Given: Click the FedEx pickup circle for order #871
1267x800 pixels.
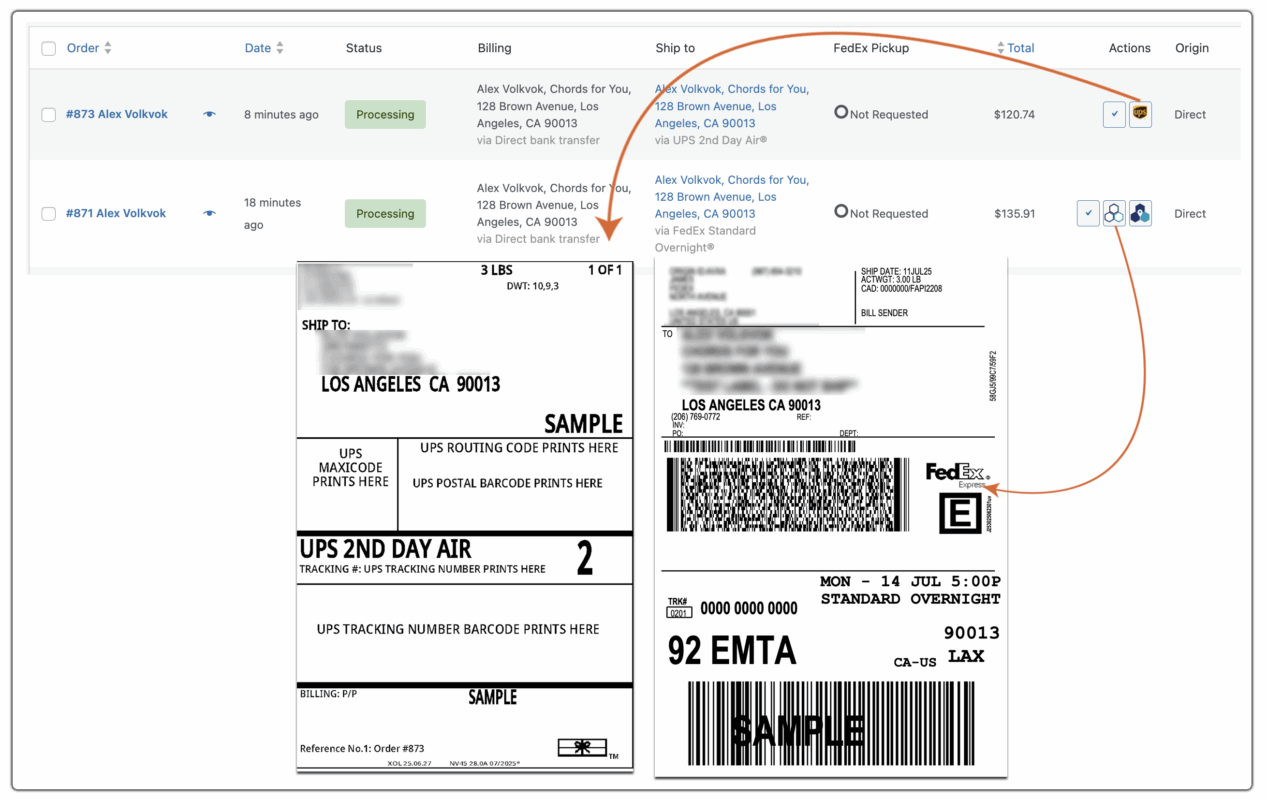Looking at the screenshot, I should click(x=841, y=212).
